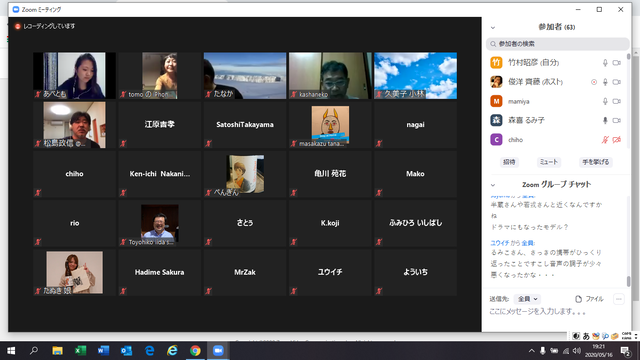Screen dimensions: 640x360
Task: Click the recording indicator beside 俊洋 齋藤
Action: (594, 82)
